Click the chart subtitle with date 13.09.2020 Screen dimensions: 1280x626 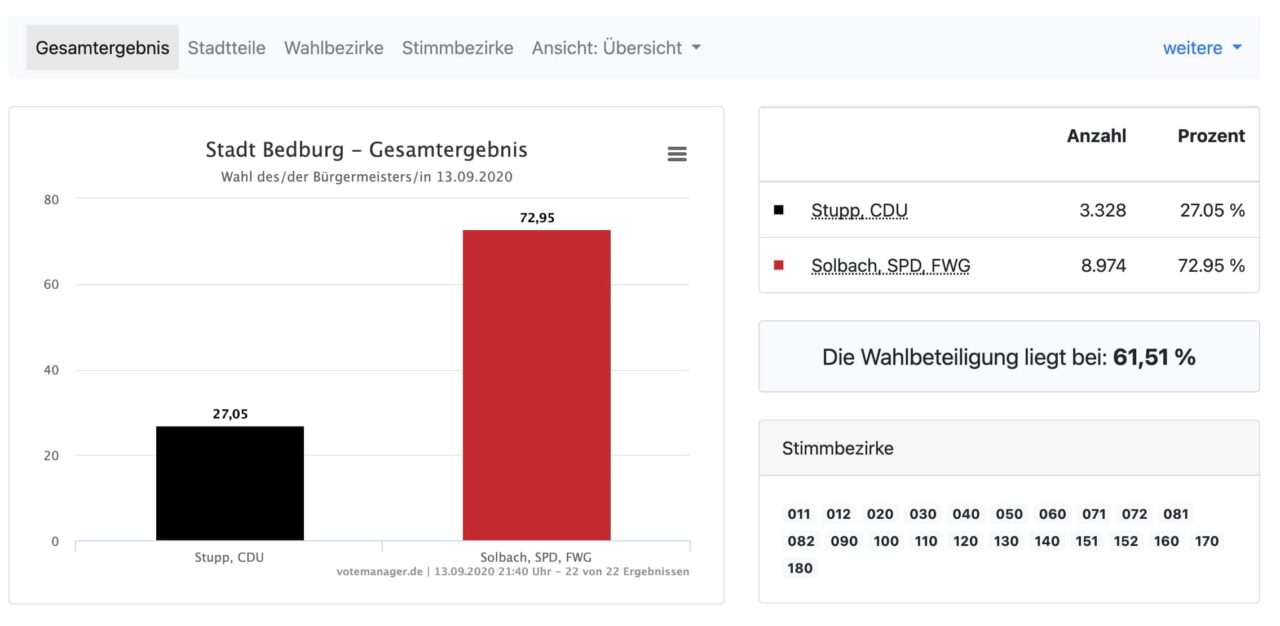click(366, 177)
